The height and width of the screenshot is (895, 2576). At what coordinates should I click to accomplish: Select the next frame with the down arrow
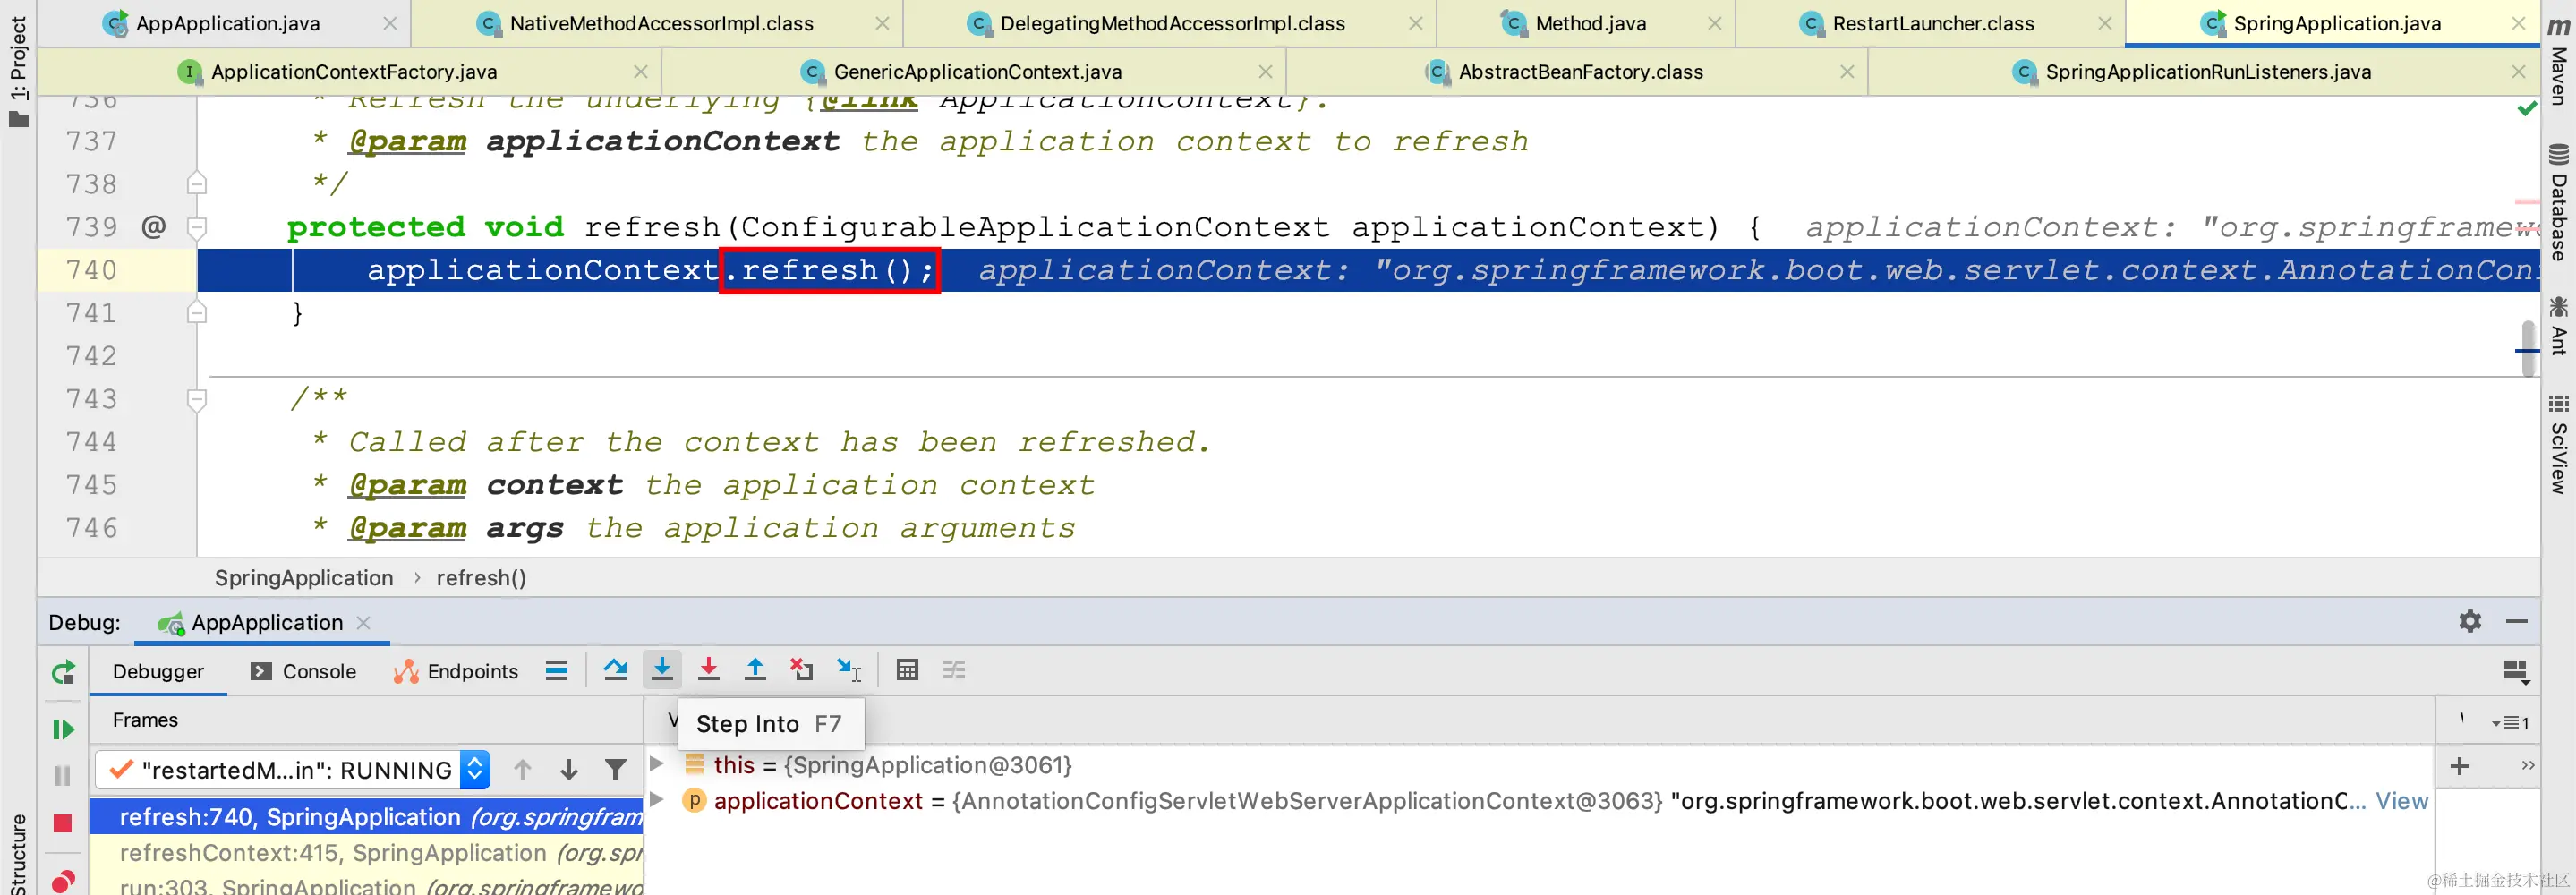tap(569, 769)
